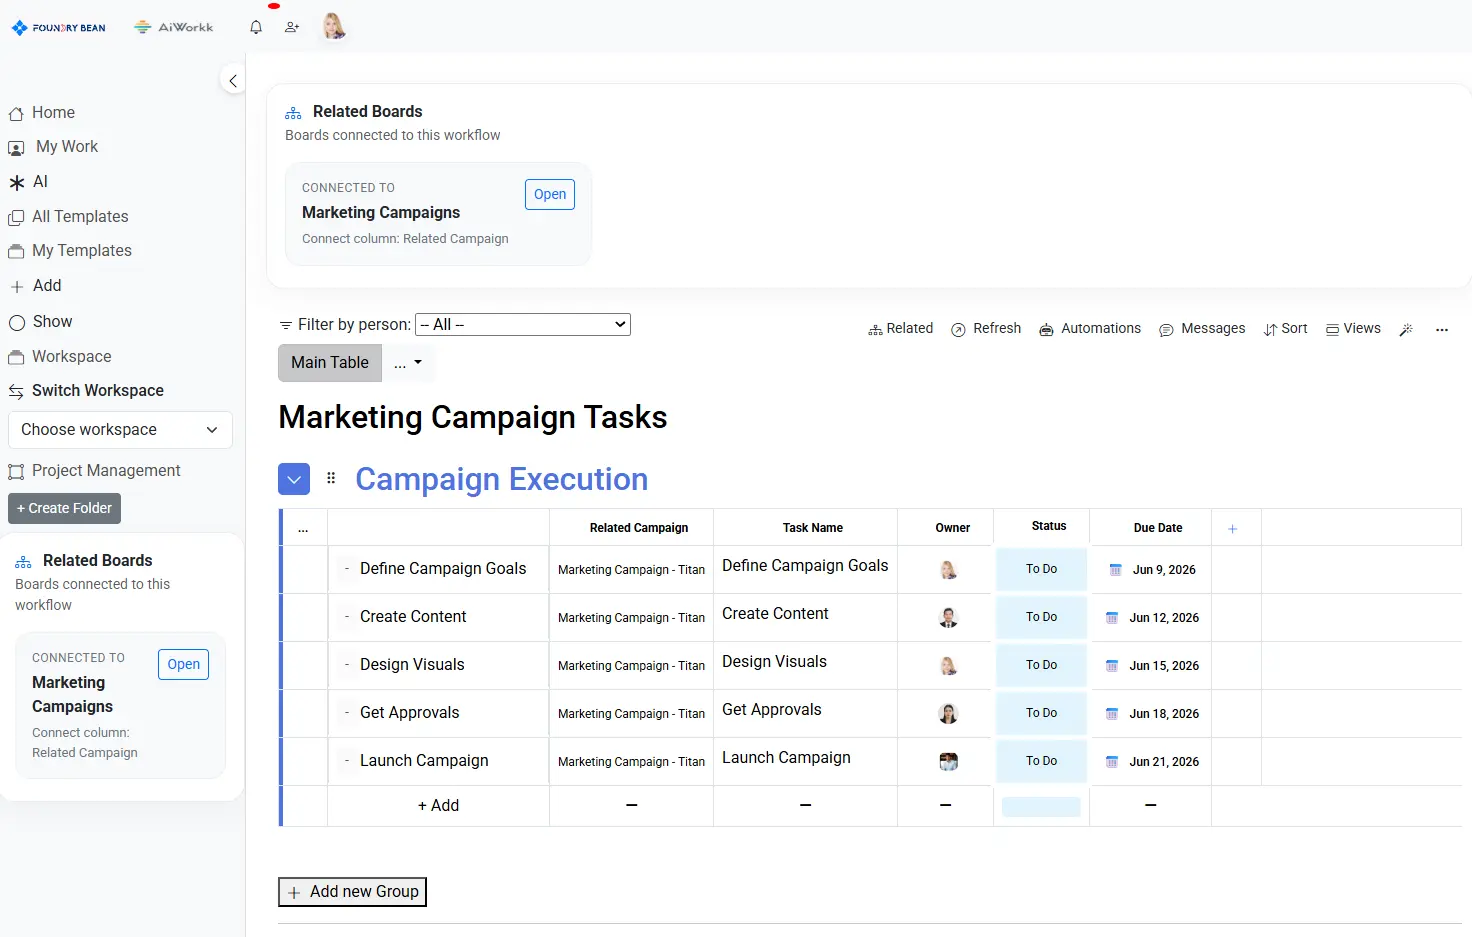Open calendar icon for Jun 9, 2026

[1115, 570]
